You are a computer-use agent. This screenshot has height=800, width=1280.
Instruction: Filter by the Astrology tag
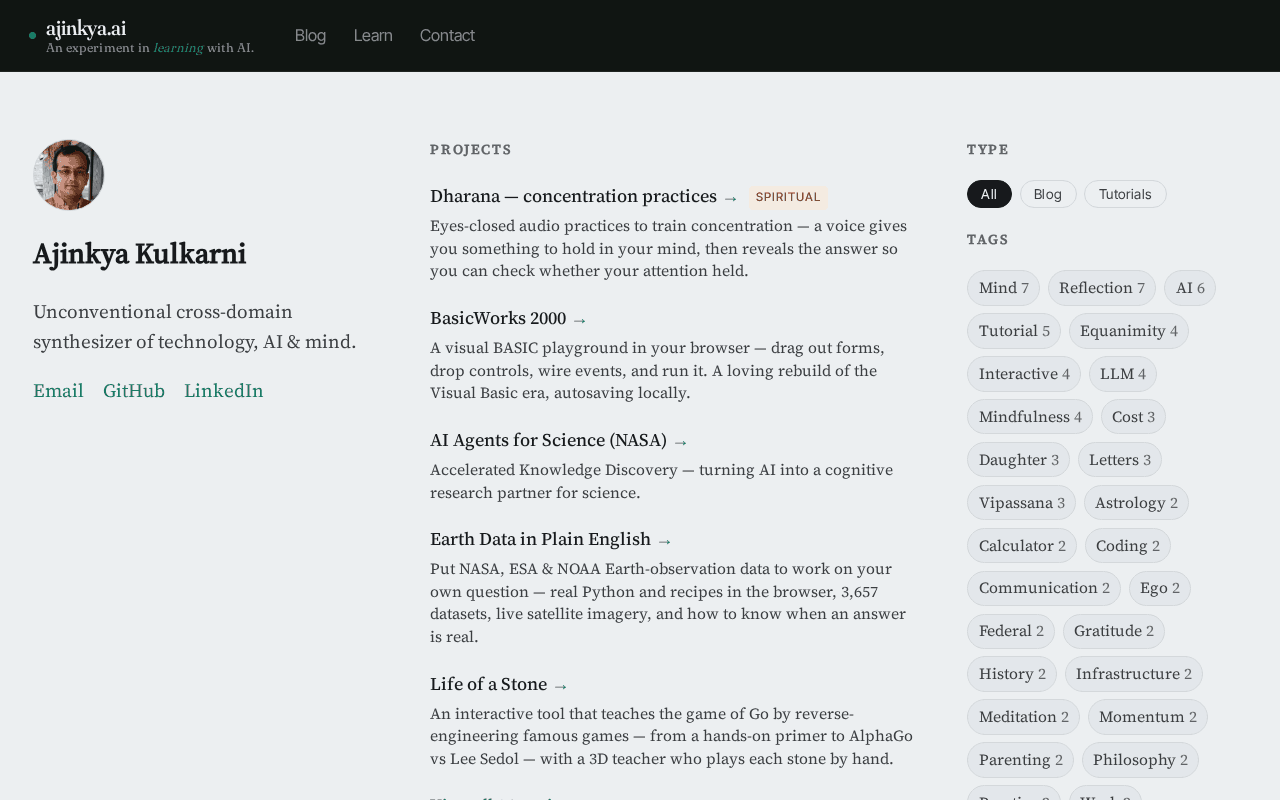tap(1136, 503)
